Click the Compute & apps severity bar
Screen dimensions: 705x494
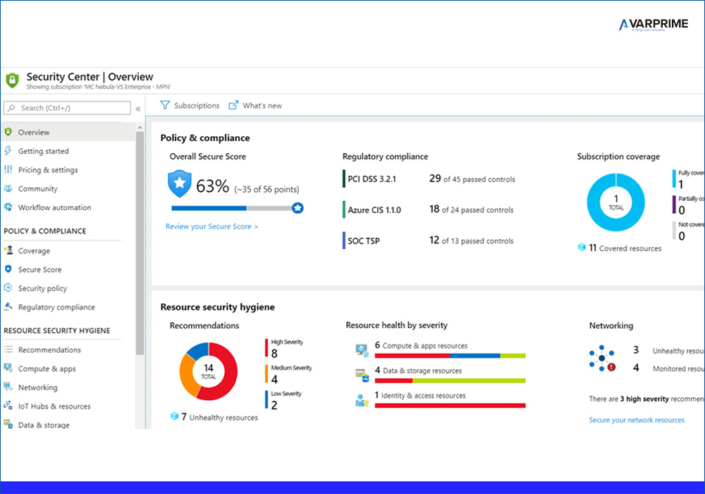450,356
